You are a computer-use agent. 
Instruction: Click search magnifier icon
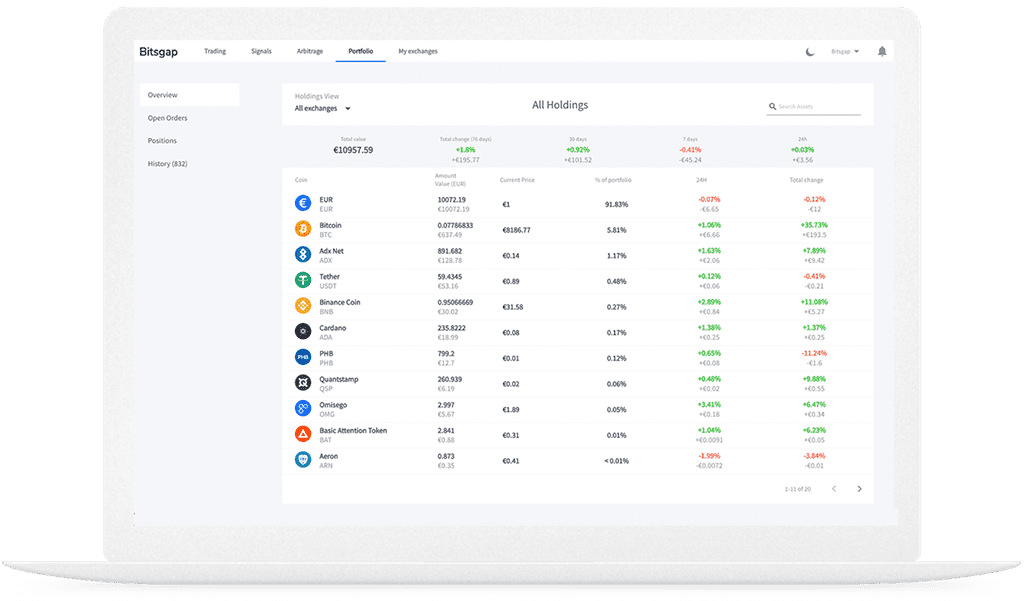773,106
